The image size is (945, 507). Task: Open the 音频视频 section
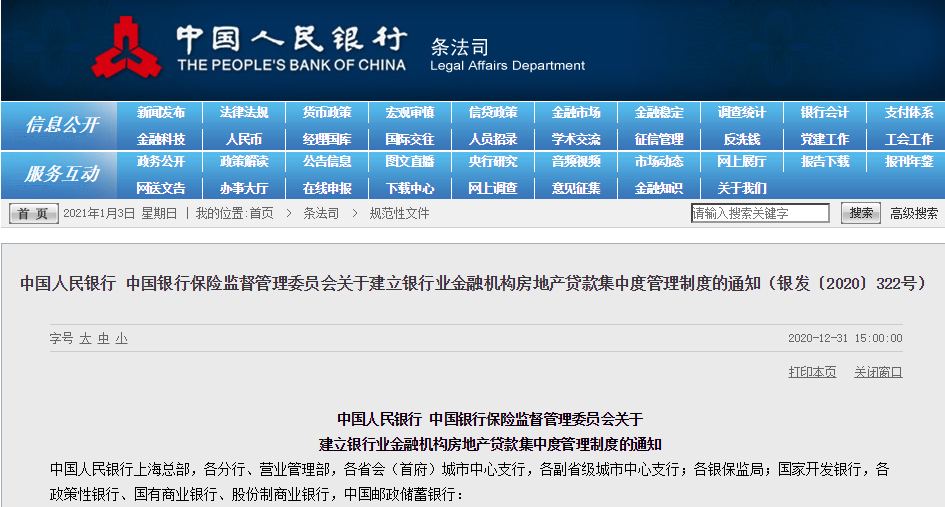tap(576, 162)
